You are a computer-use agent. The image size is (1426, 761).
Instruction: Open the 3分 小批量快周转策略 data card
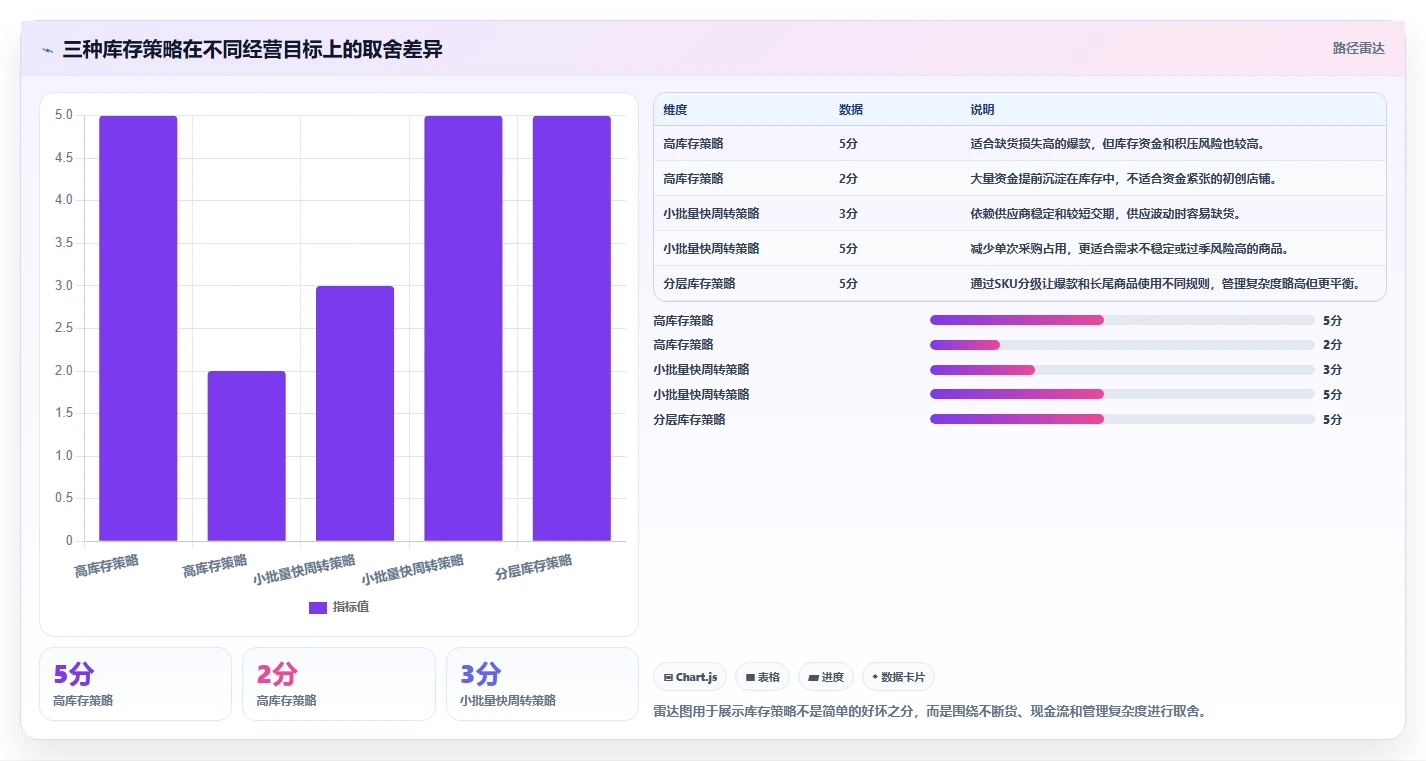click(x=542, y=684)
